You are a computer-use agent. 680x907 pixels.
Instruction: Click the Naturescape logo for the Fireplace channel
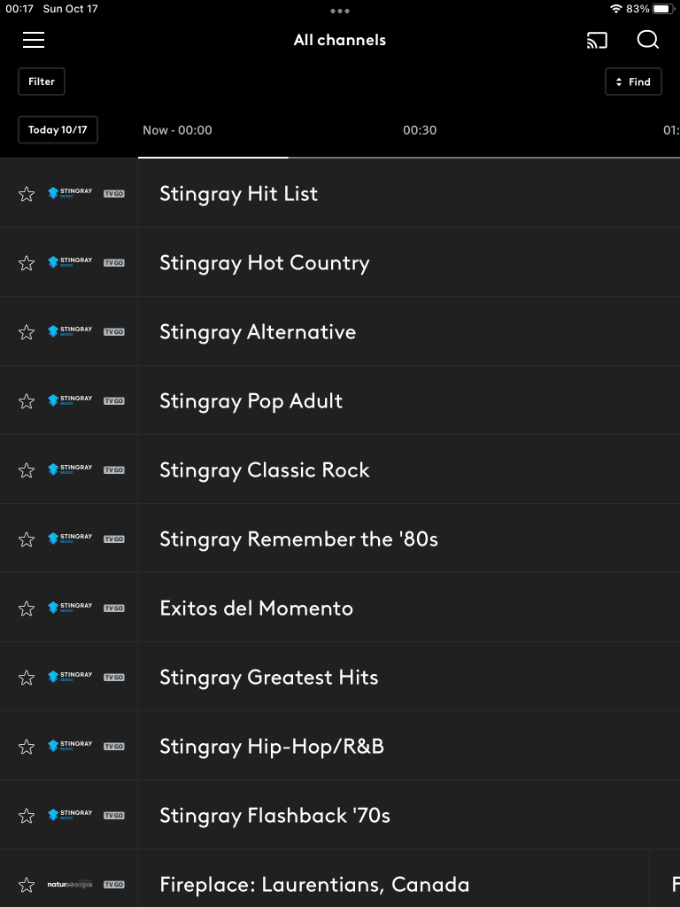(70, 885)
